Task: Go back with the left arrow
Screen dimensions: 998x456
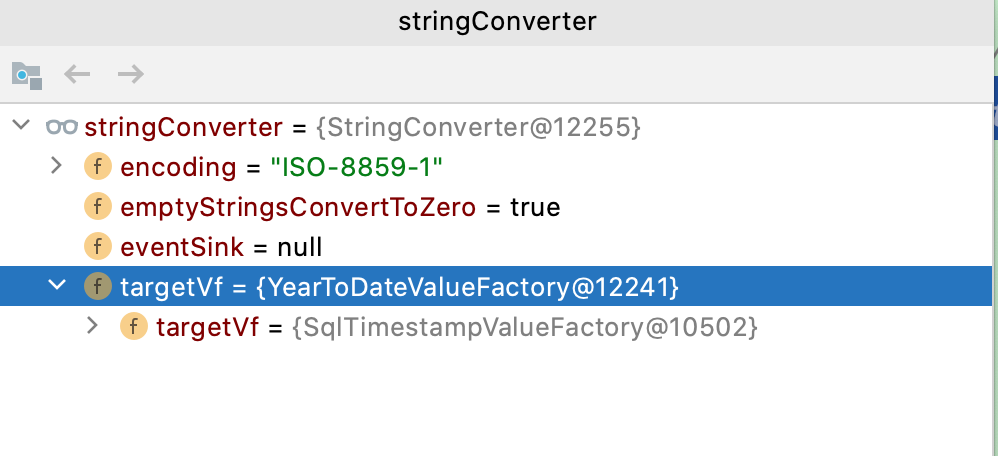Action: [77, 75]
